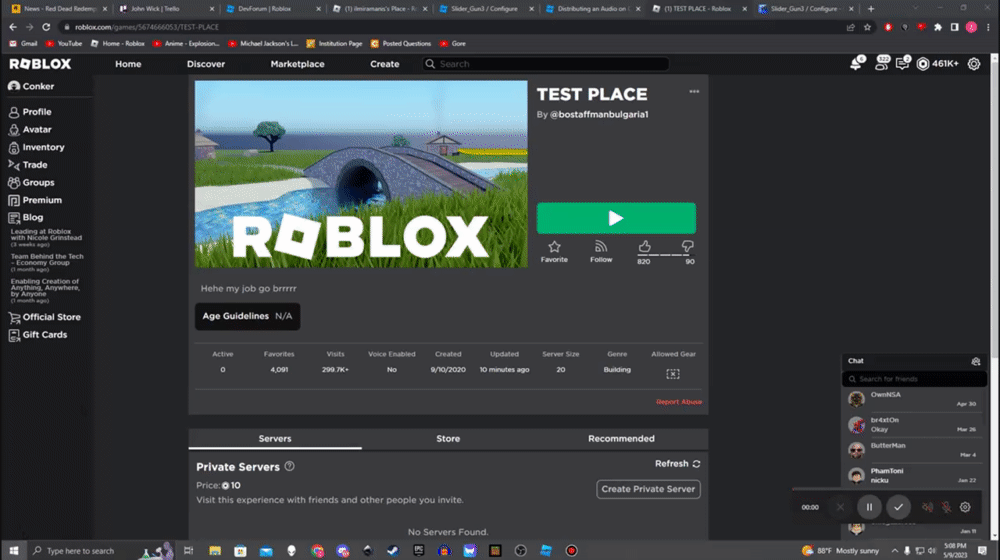
Task: Open the browser Extensions puzzle icon
Action: (938, 27)
